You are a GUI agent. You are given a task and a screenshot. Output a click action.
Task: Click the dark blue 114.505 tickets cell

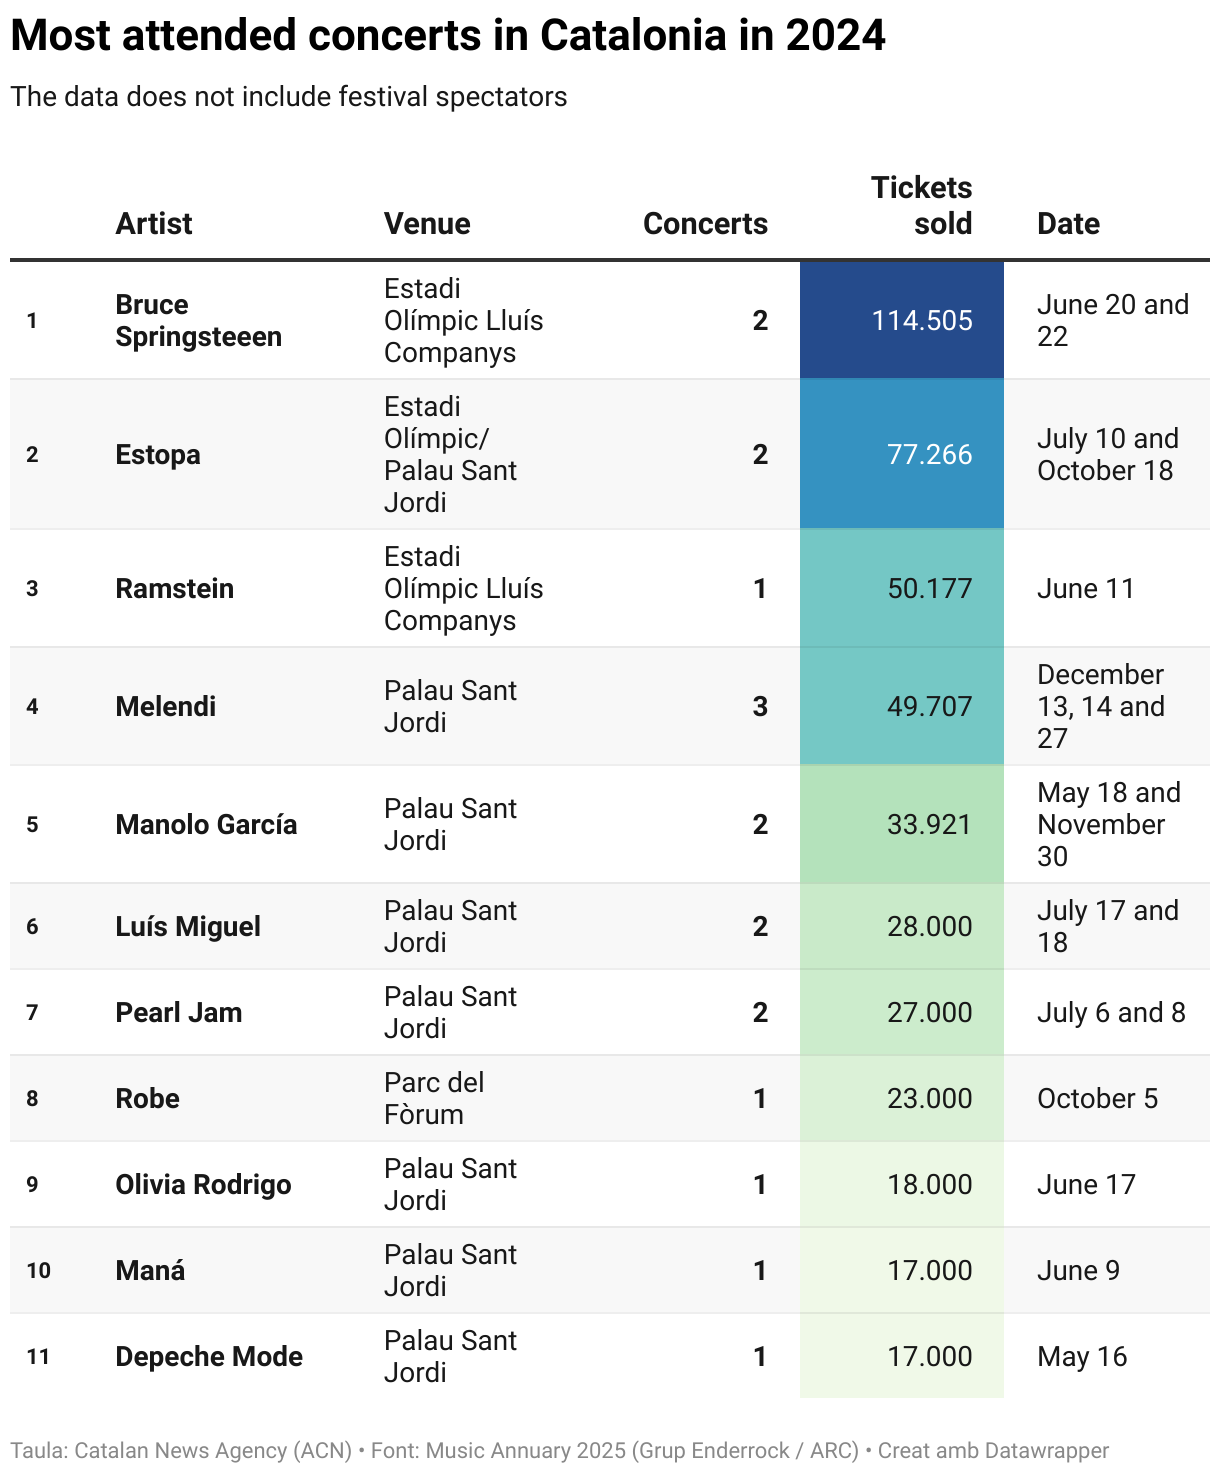901,320
